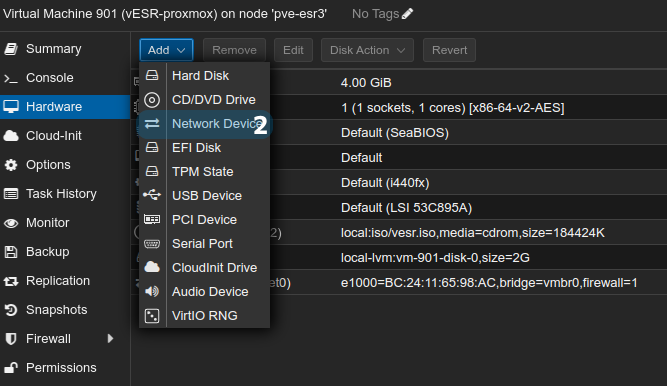The image size is (667, 386).
Task: Click the Audio Device speaker icon
Action: tap(152, 292)
